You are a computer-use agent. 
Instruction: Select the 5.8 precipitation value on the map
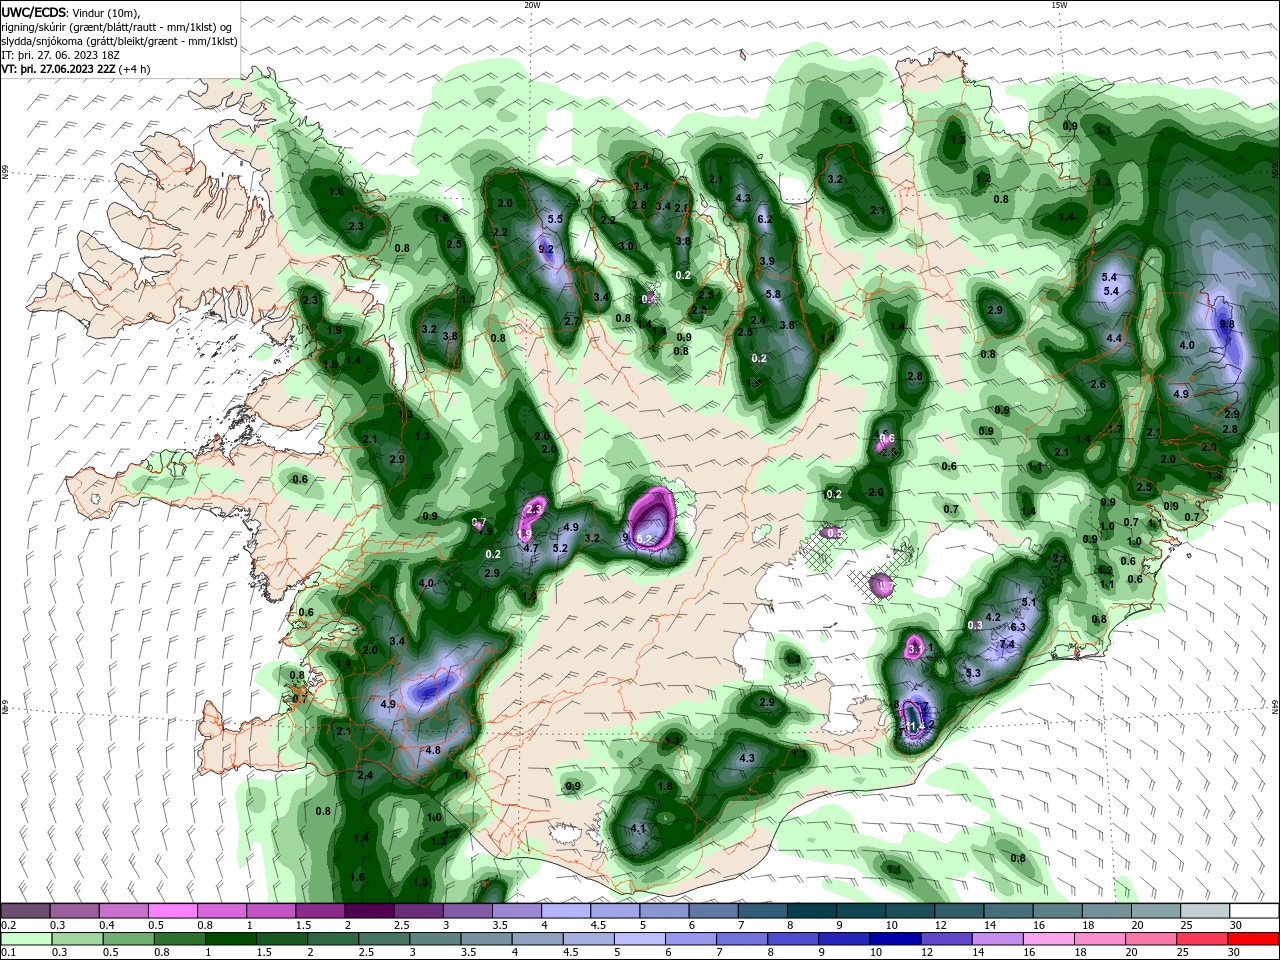click(x=773, y=294)
